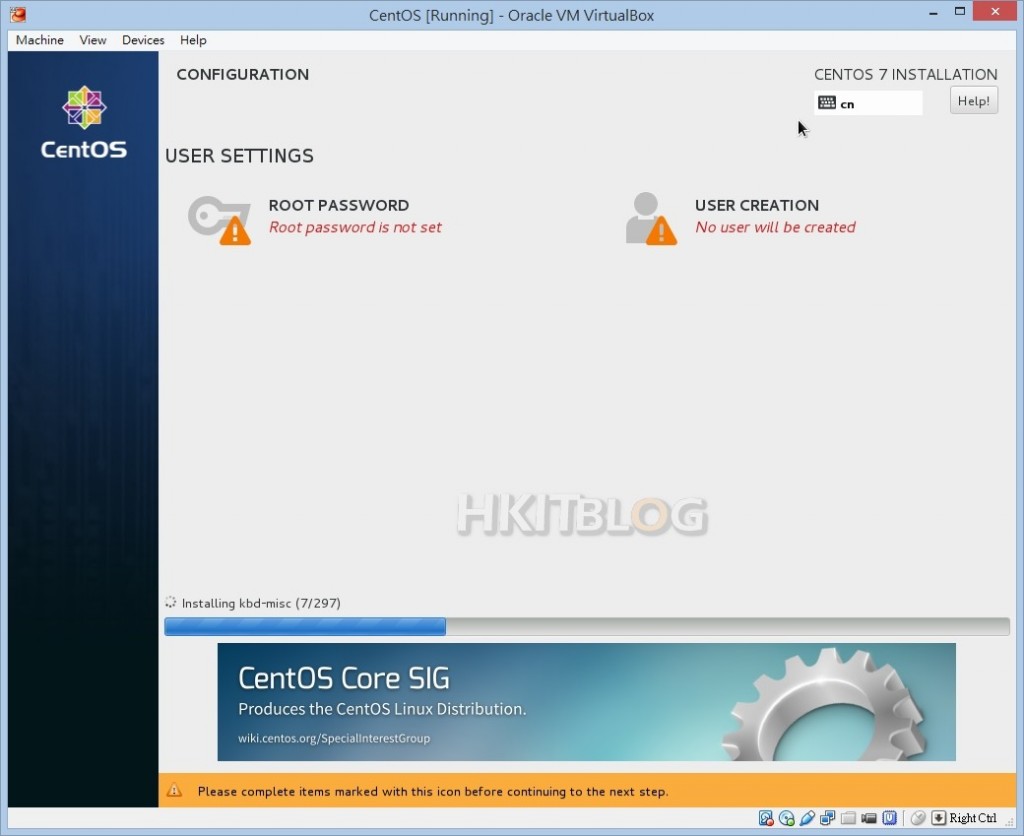Open the Machine menu
This screenshot has width=1024, height=836.
(x=40, y=40)
